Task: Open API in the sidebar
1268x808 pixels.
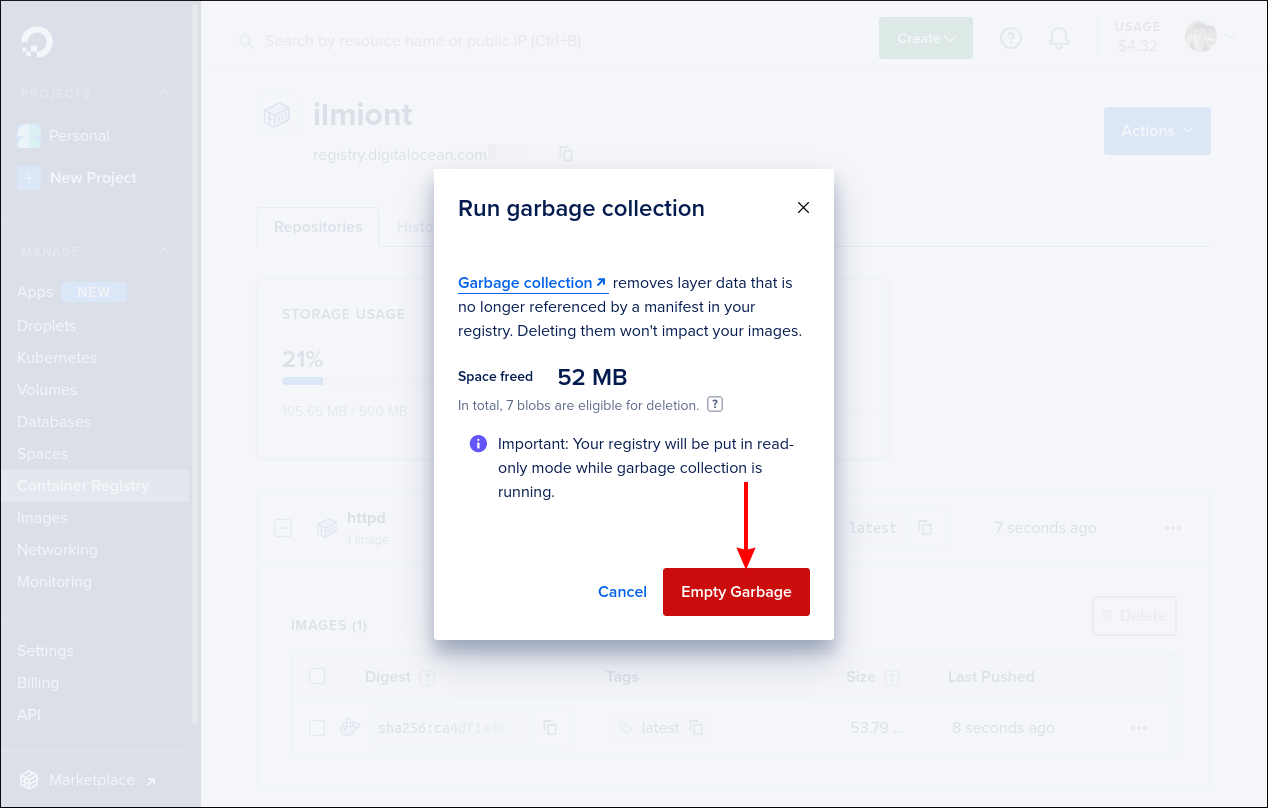Action: (x=29, y=715)
